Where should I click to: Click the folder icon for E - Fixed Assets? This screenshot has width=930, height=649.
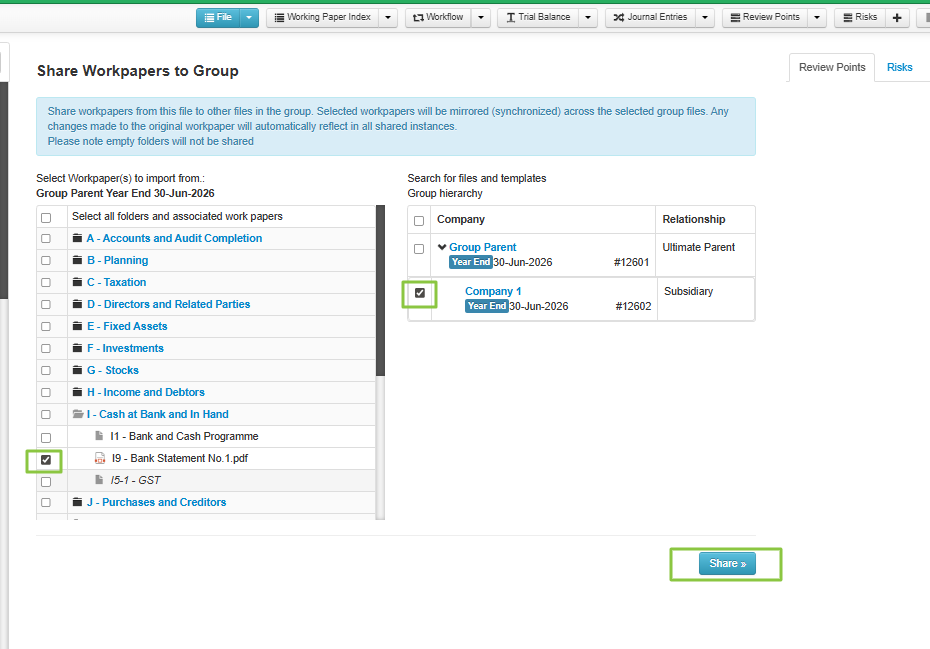tap(77, 327)
